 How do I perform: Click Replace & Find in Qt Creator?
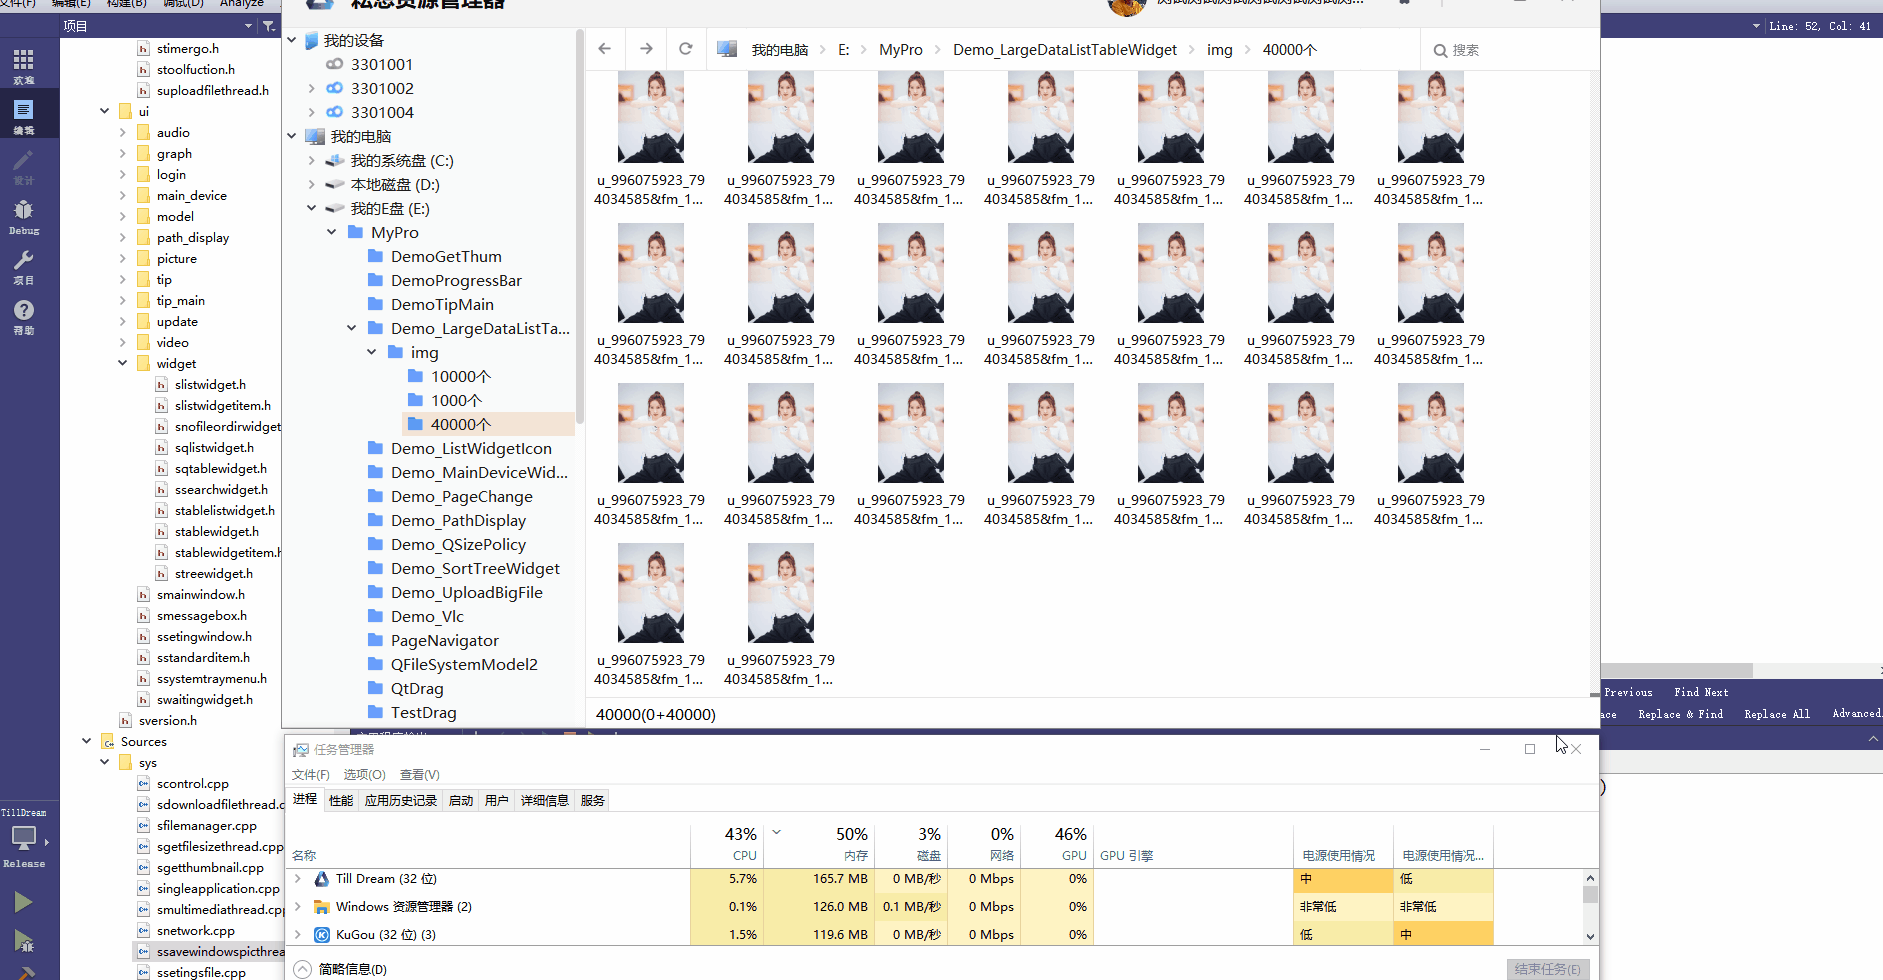[x=1680, y=714]
